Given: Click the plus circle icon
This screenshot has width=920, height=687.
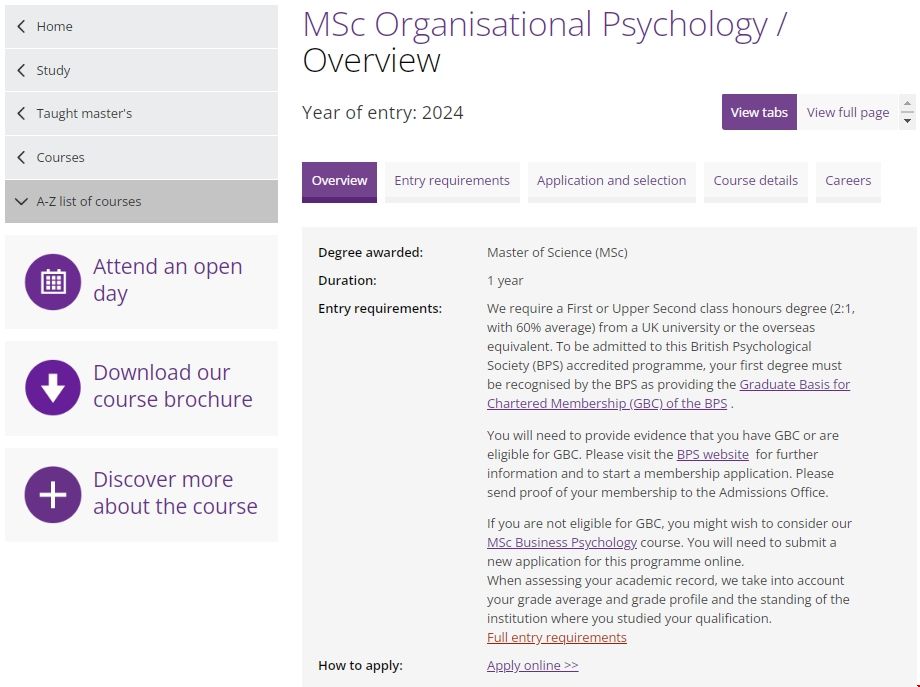Looking at the screenshot, I should click(x=53, y=494).
